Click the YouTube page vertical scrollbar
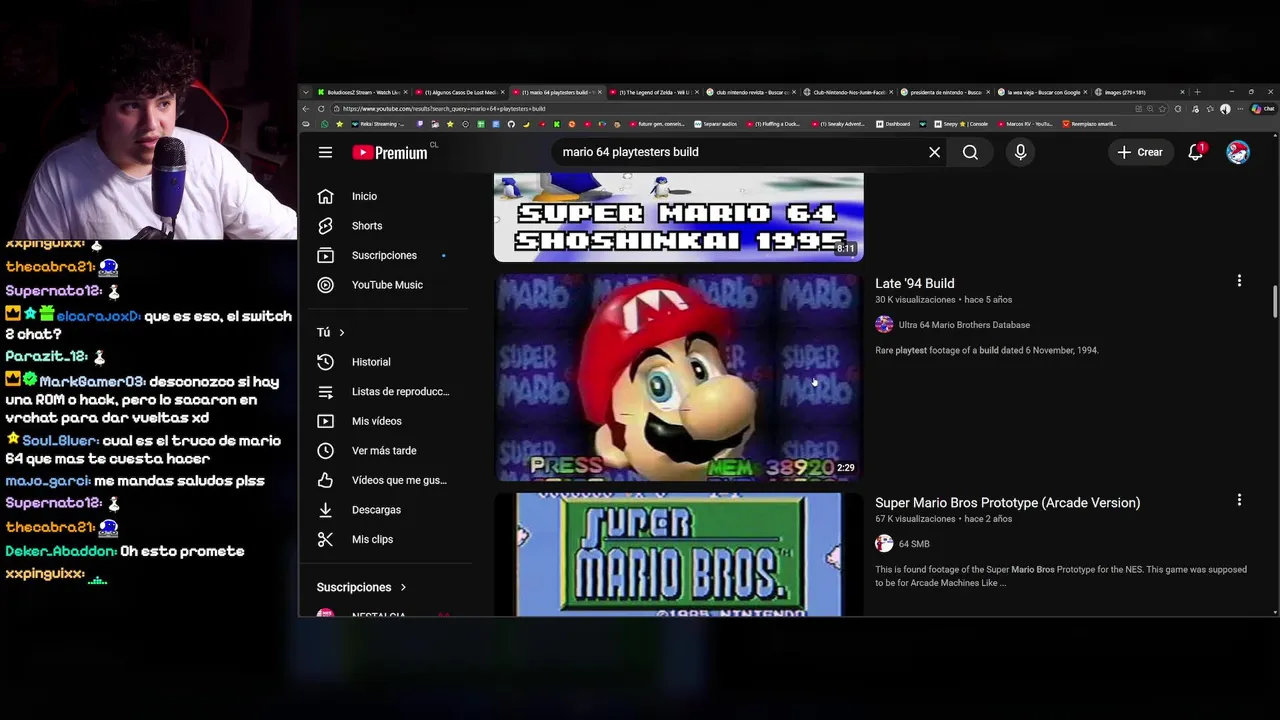Viewport: 1280px width, 720px height. coord(1275,302)
